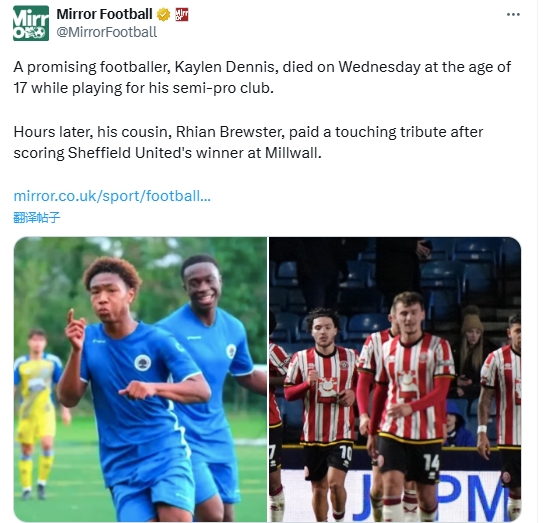Click the paragraph mentioning Rhian Brewster
The image size is (543, 523).
tap(248, 142)
